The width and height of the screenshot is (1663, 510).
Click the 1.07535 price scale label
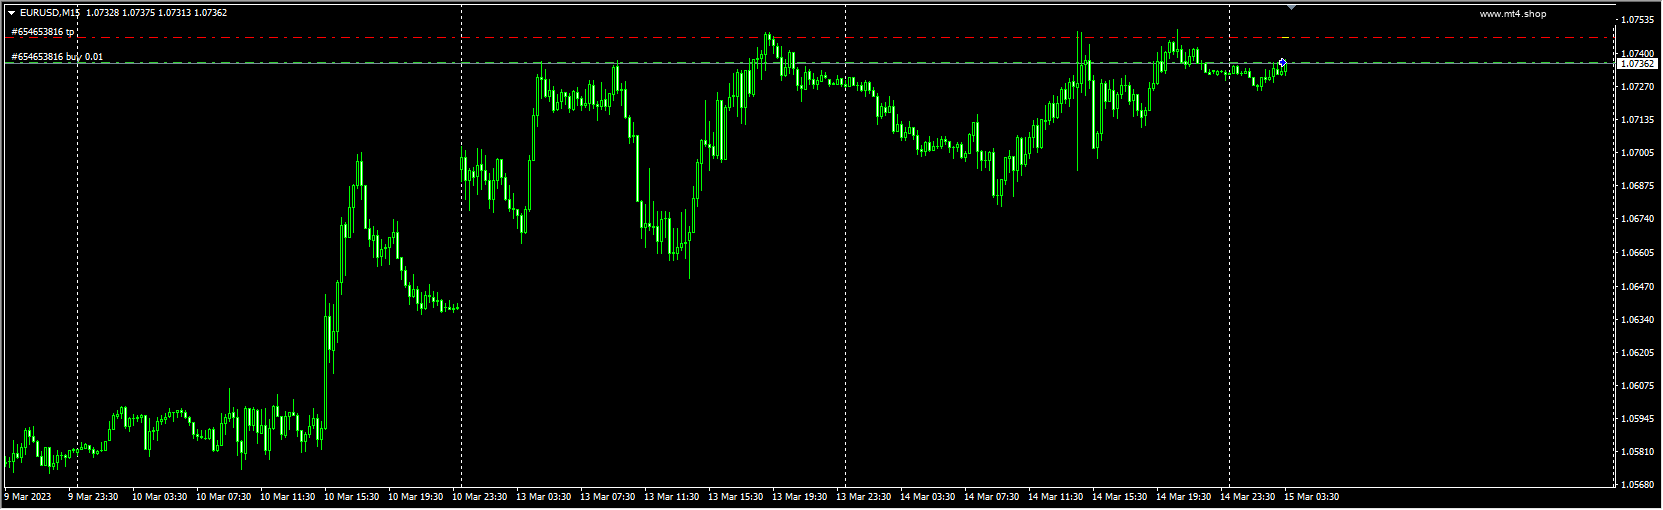[1636, 20]
